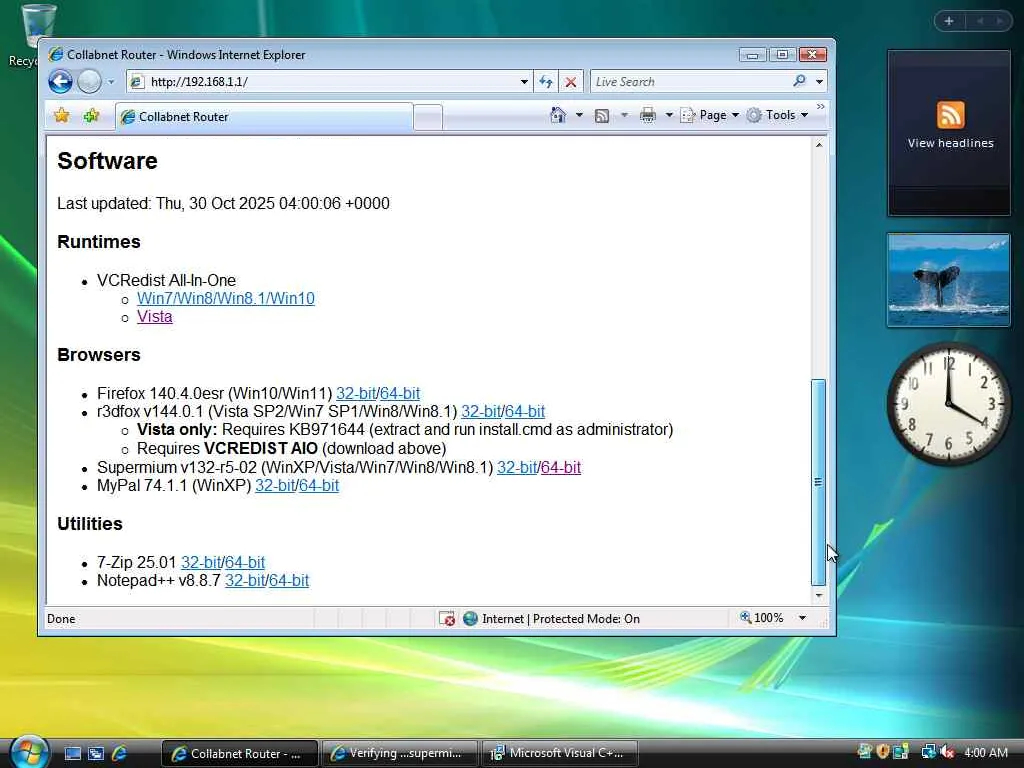Download MyPal 74.1.1 32-bit
1024x768 pixels.
tap(275, 486)
